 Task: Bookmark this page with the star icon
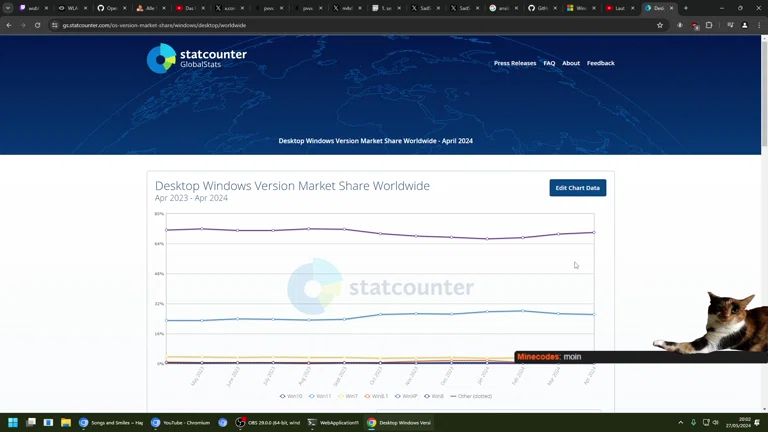(x=660, y=25)
